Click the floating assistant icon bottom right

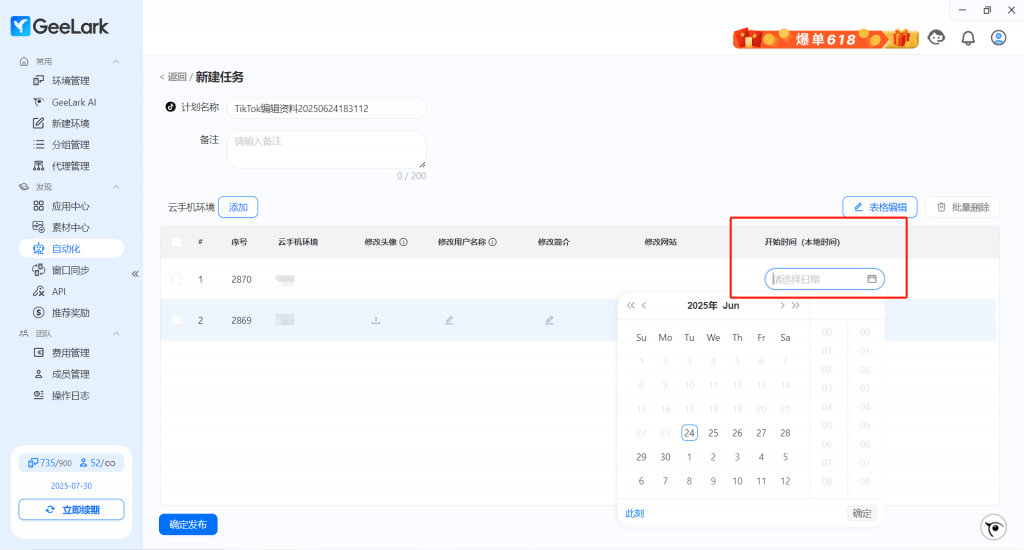pyautogui.click(x=993, y=528)
